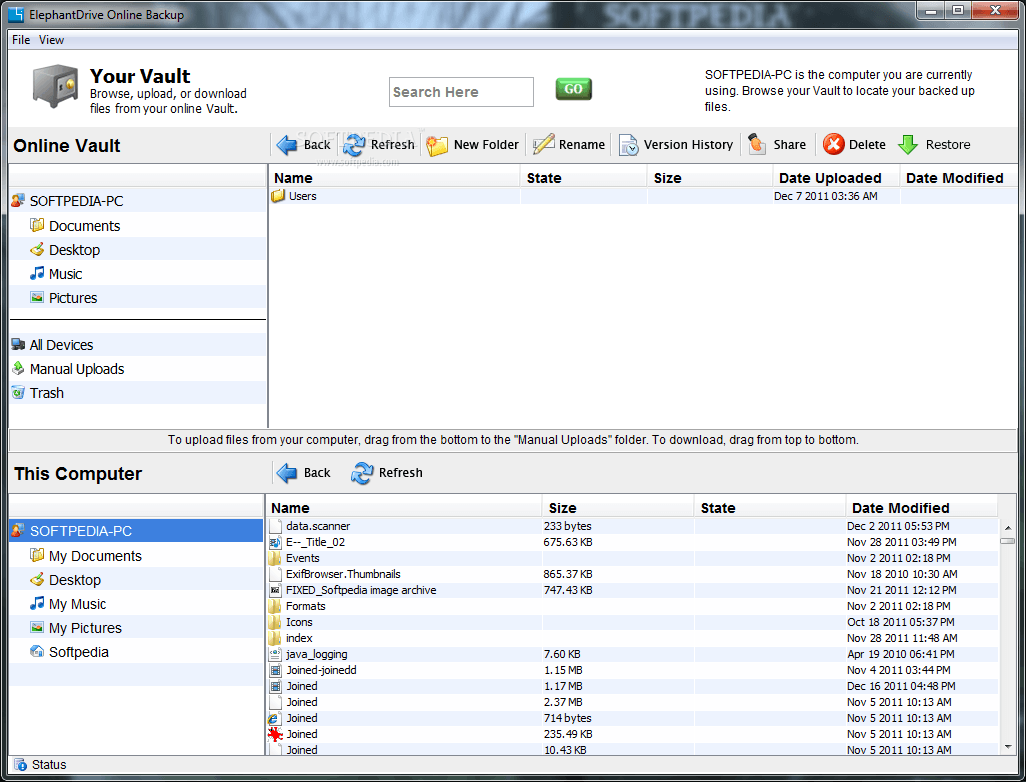Open the Trash folder in vault

[x=46, y=393]
